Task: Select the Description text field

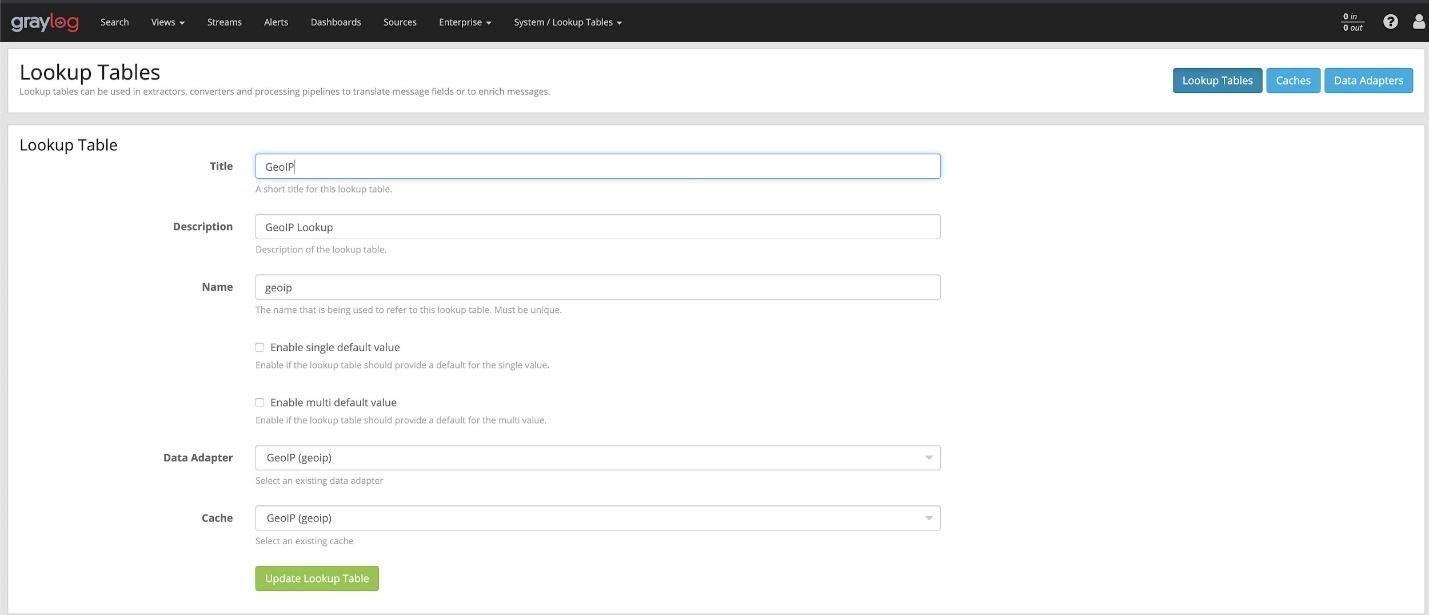Action: pyautogui.click(x=597, y=226)
